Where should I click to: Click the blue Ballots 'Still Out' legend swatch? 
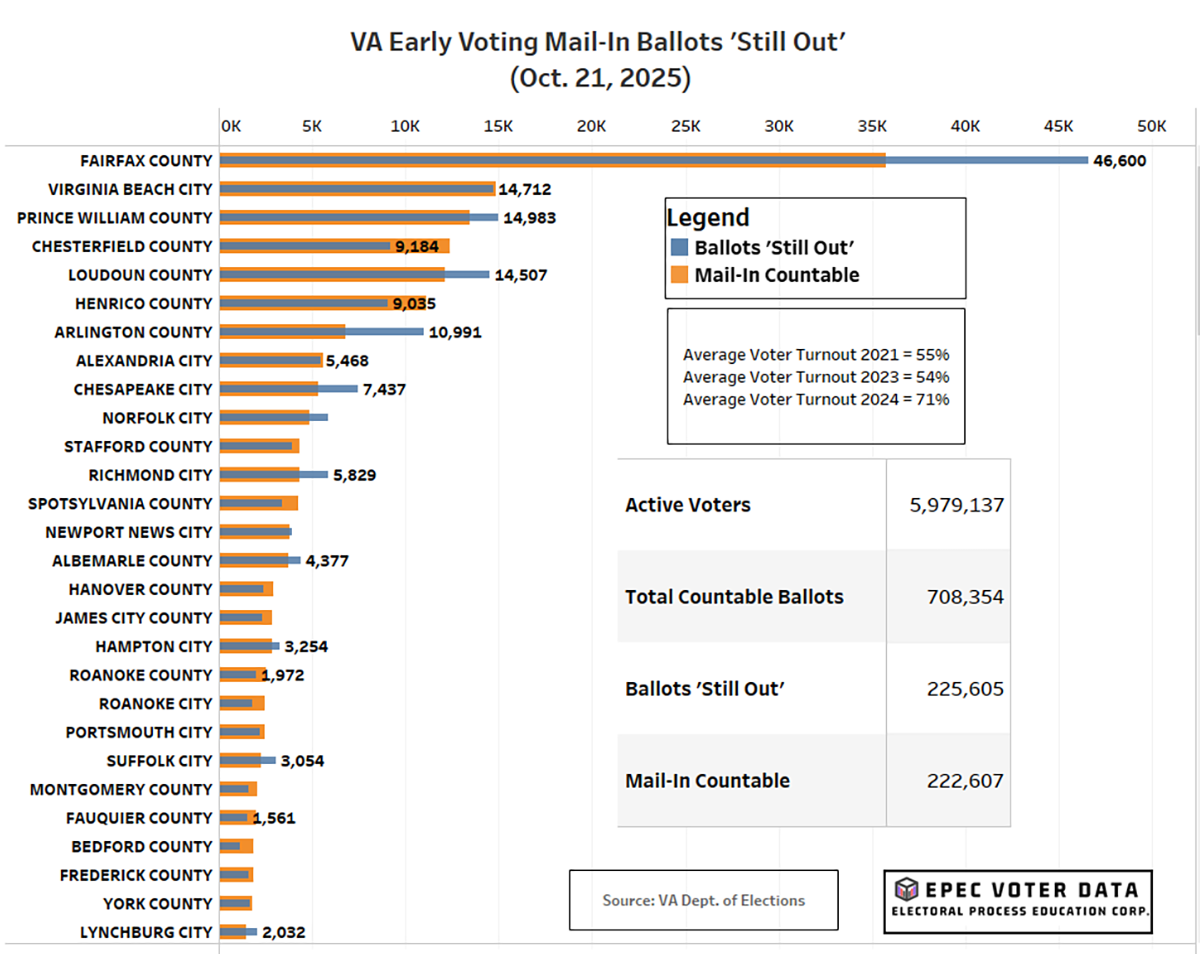tap(679, 247)
